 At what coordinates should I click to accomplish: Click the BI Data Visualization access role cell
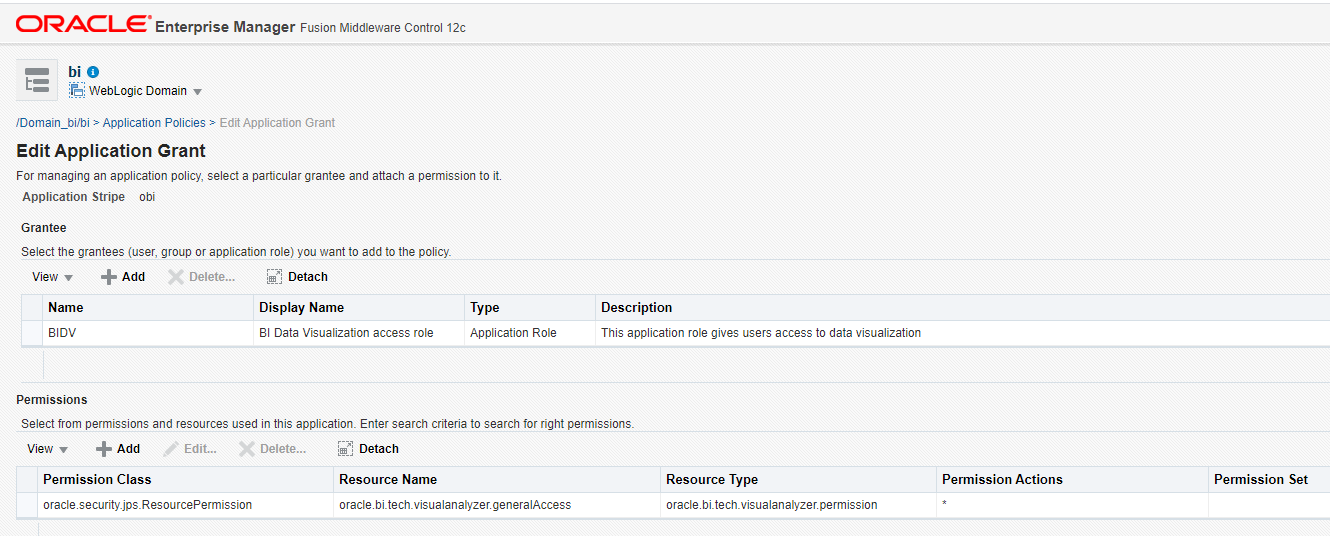[359, 333]
